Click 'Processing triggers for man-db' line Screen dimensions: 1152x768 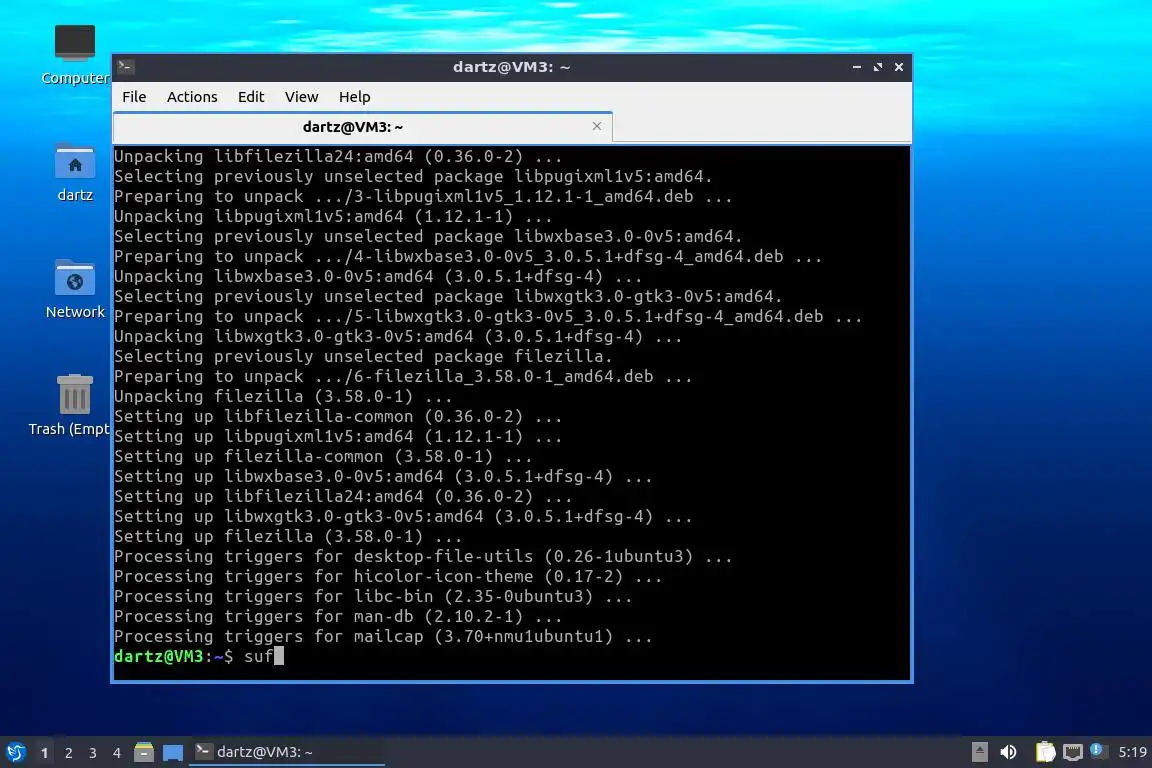[x=338, y=617]
